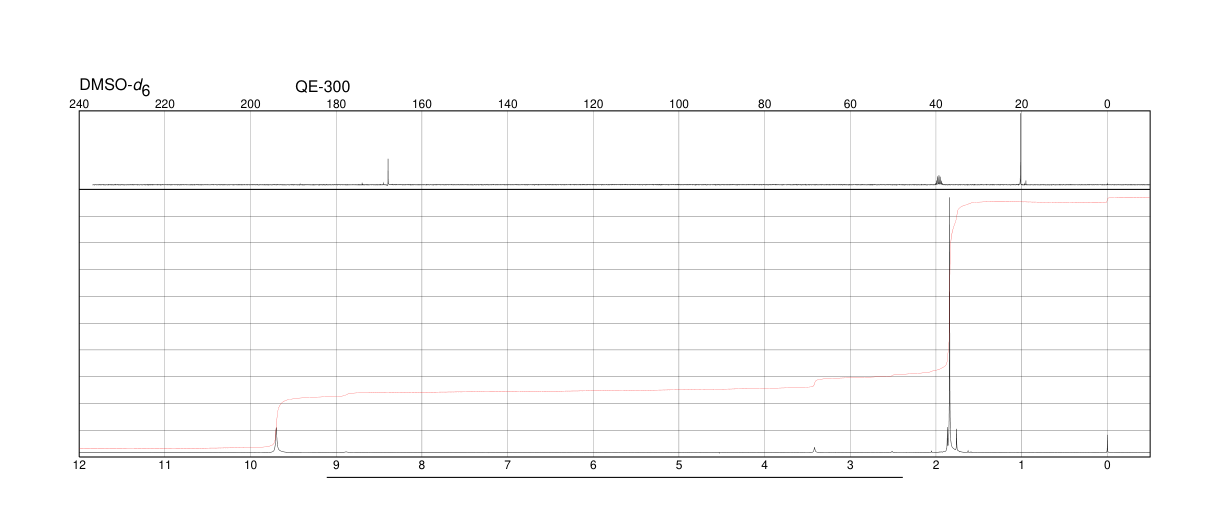The height and width of the screenshot is (528, 1224).
Task: Select the 20 tick label on carbon axis
Action: coord(1022,104)
